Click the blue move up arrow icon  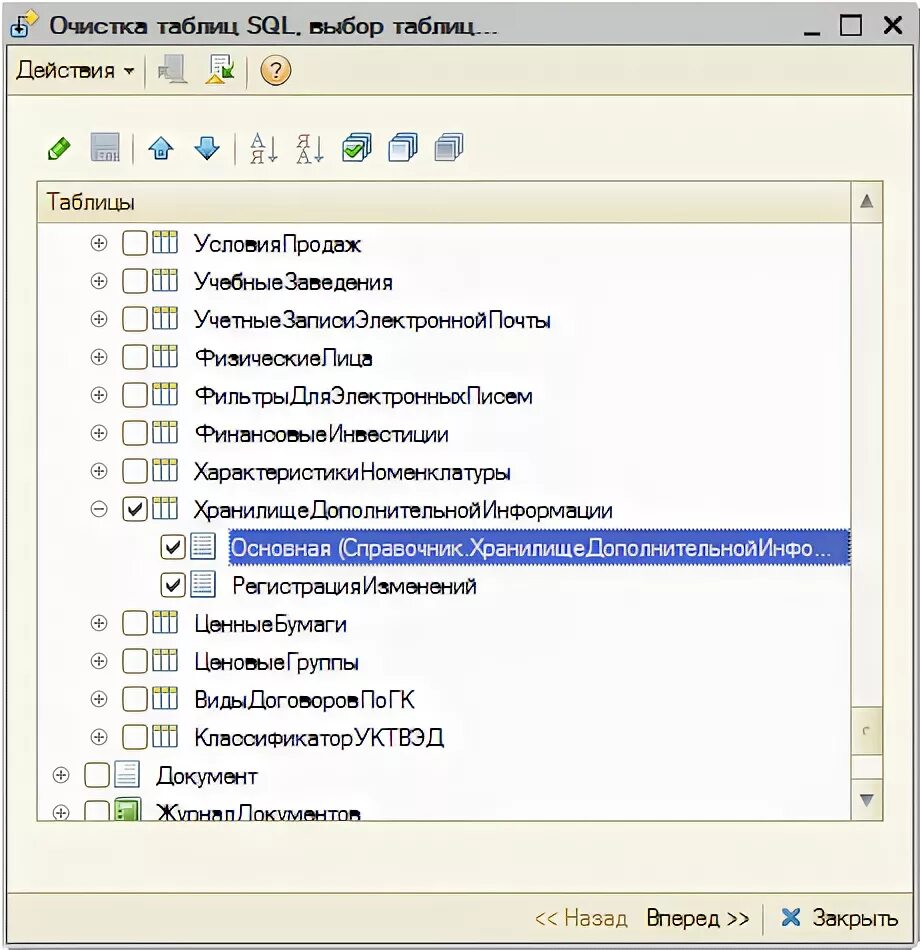161,148
